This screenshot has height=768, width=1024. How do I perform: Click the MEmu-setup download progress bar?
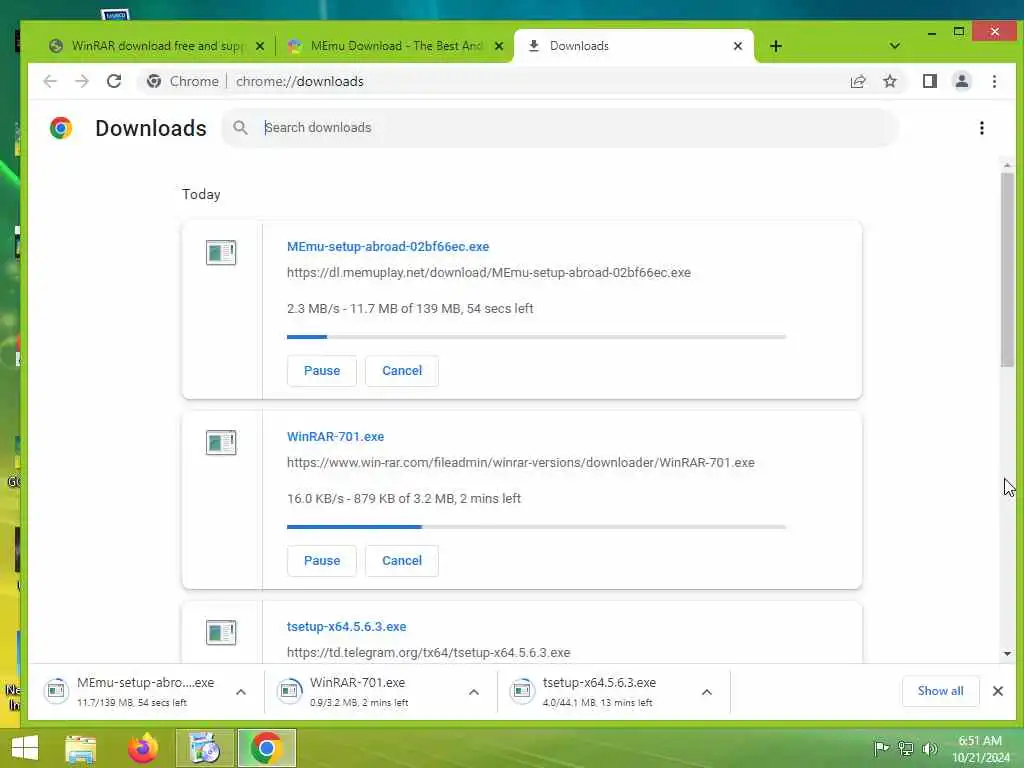pyautogui.click(x=536, y=337)
